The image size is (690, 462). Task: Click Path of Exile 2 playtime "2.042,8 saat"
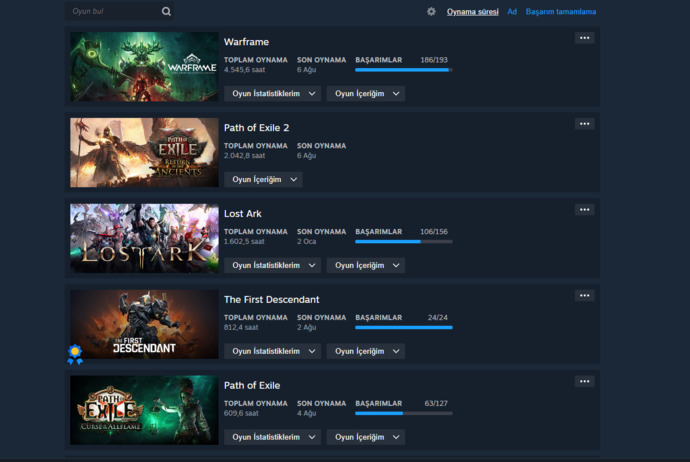(244, 155)
